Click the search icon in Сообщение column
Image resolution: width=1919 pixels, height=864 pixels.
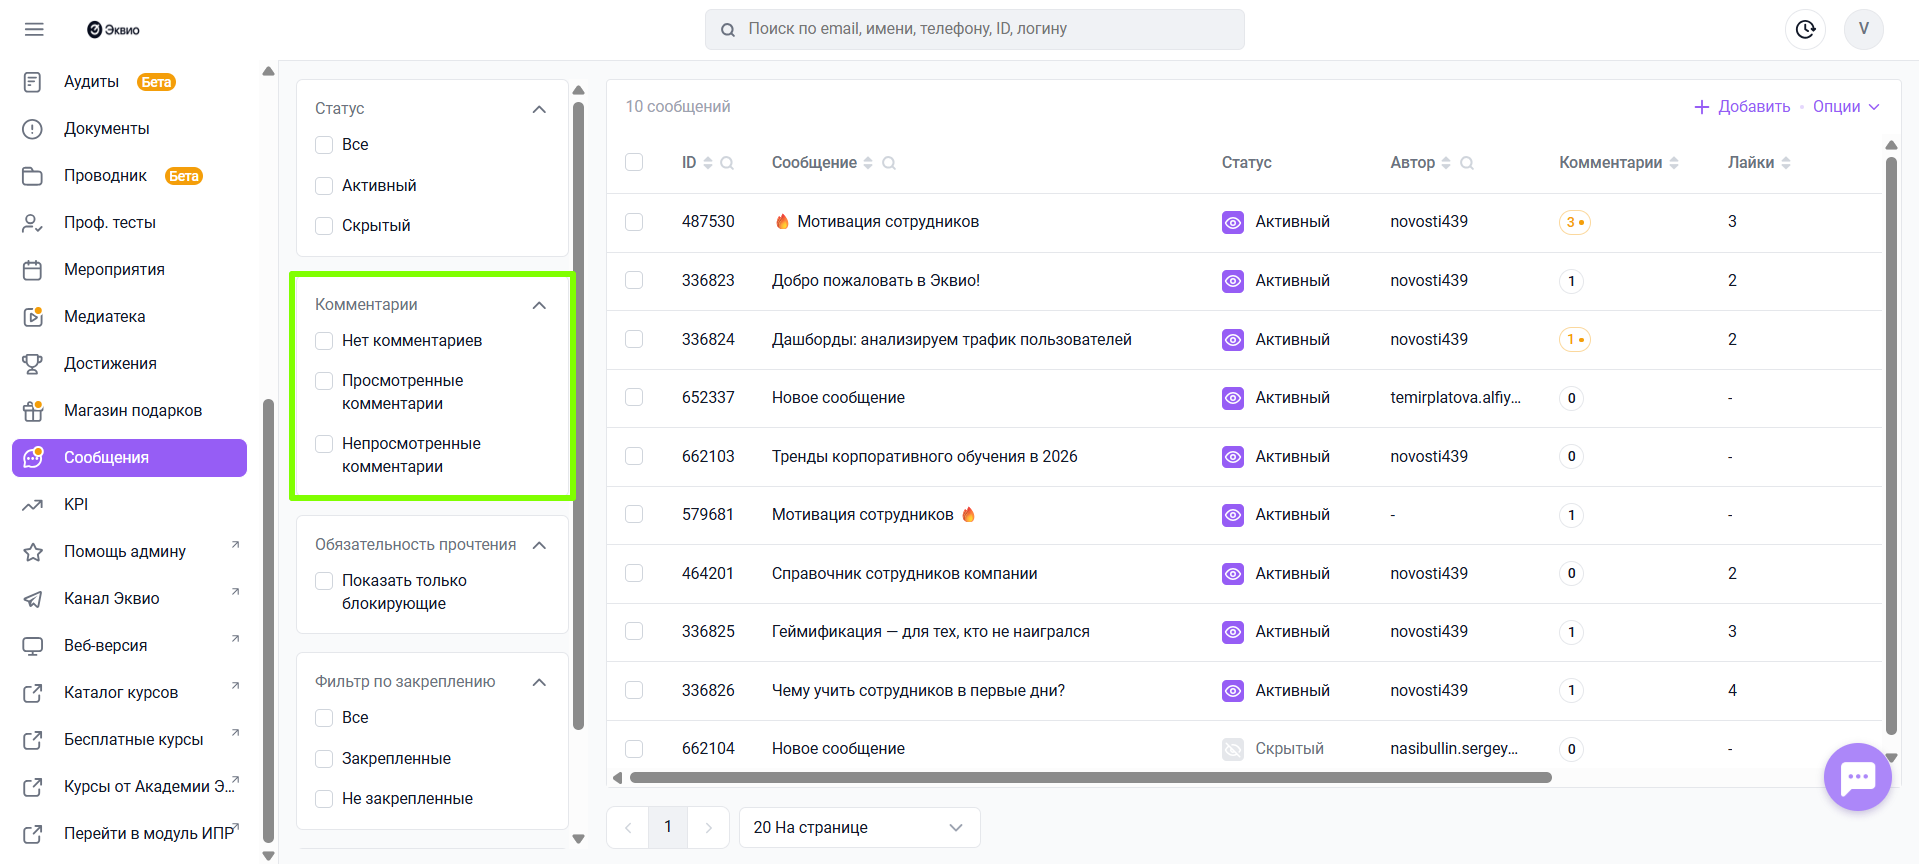[x=889, y=163]
